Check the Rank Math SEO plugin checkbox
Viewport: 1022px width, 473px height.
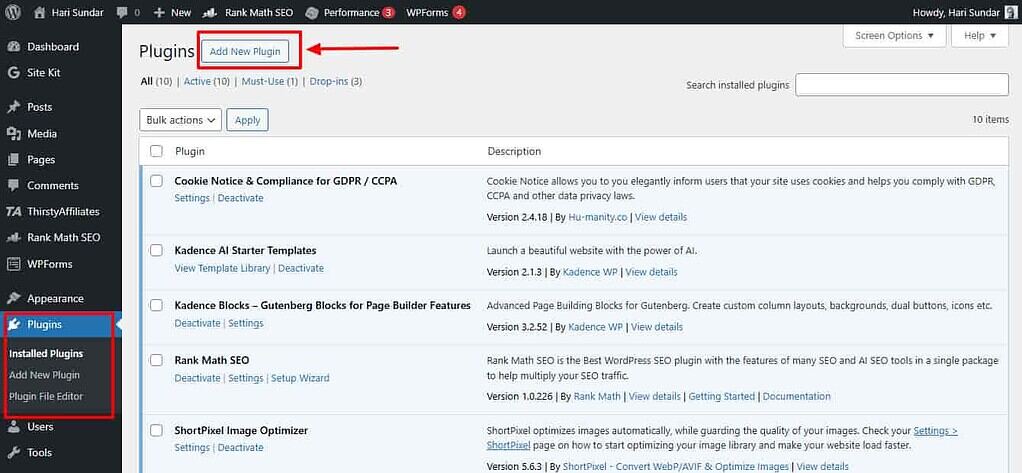click(156, 360)
